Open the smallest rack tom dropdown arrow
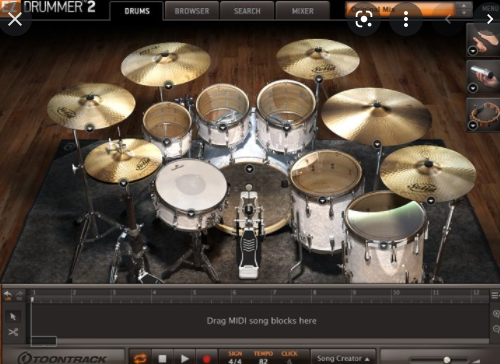 (166, 142)
